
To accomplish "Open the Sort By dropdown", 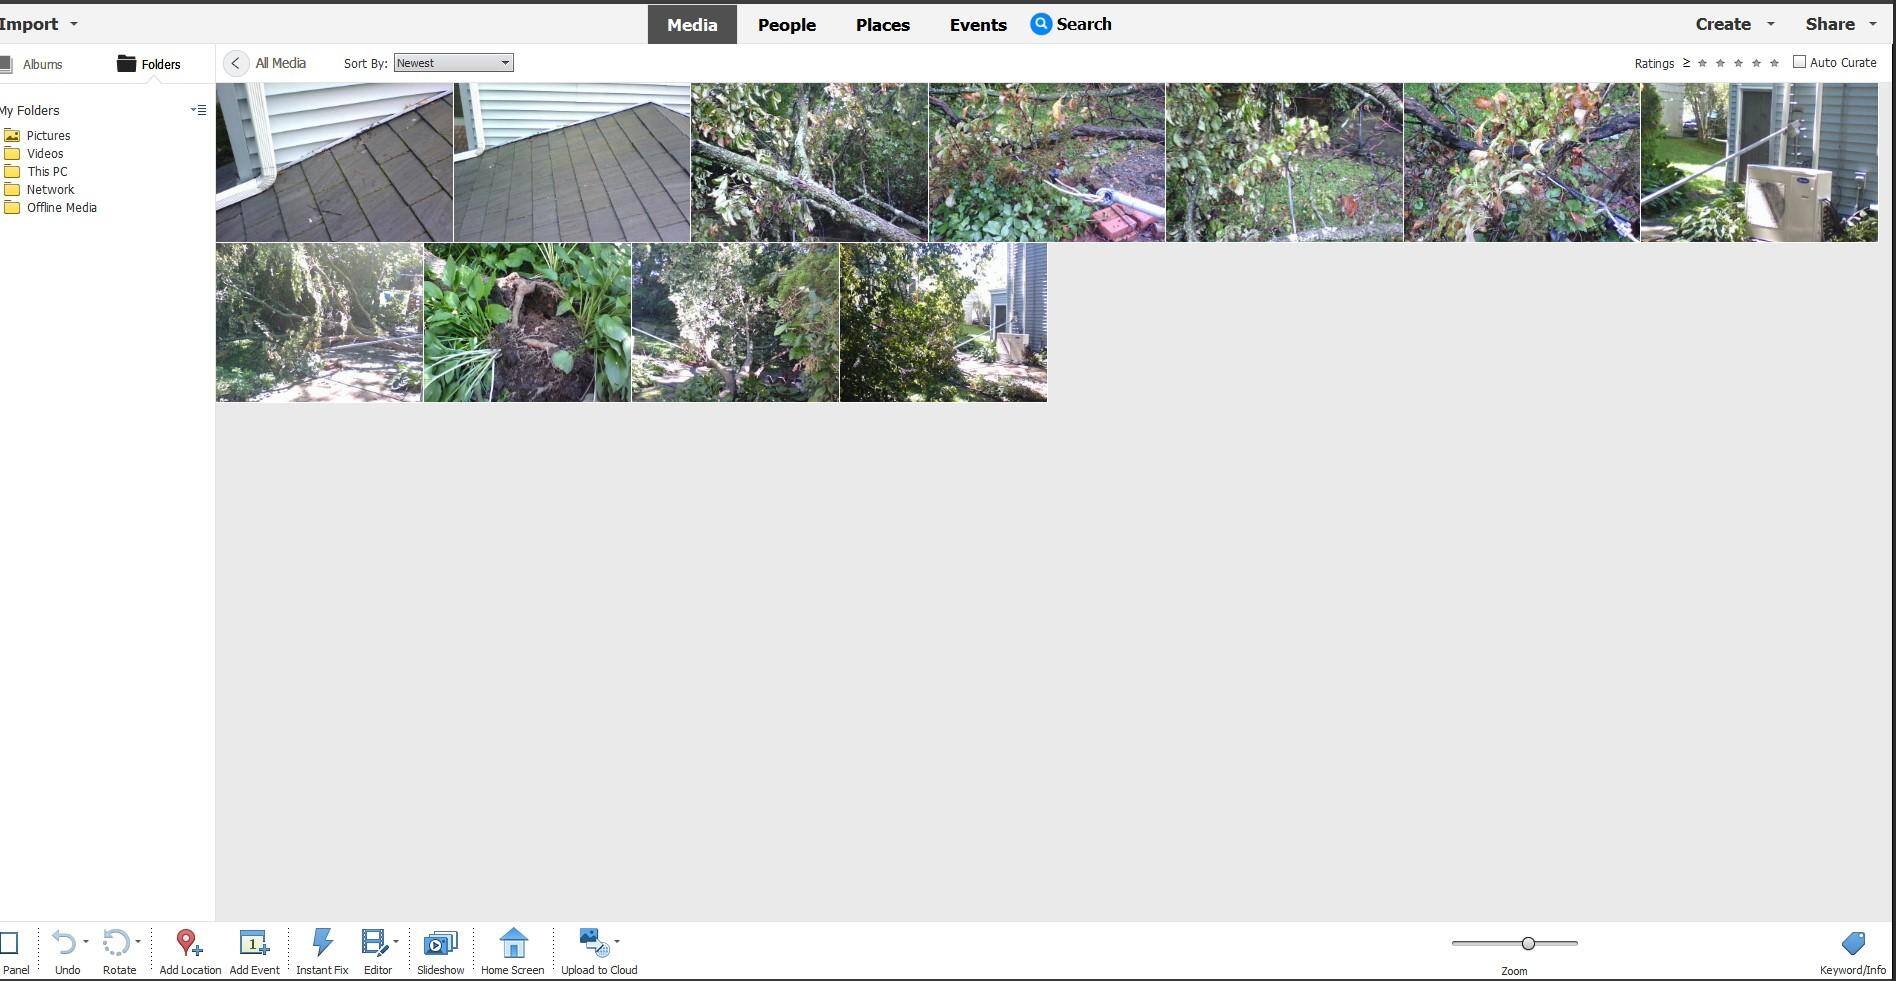I will point(452,62).
